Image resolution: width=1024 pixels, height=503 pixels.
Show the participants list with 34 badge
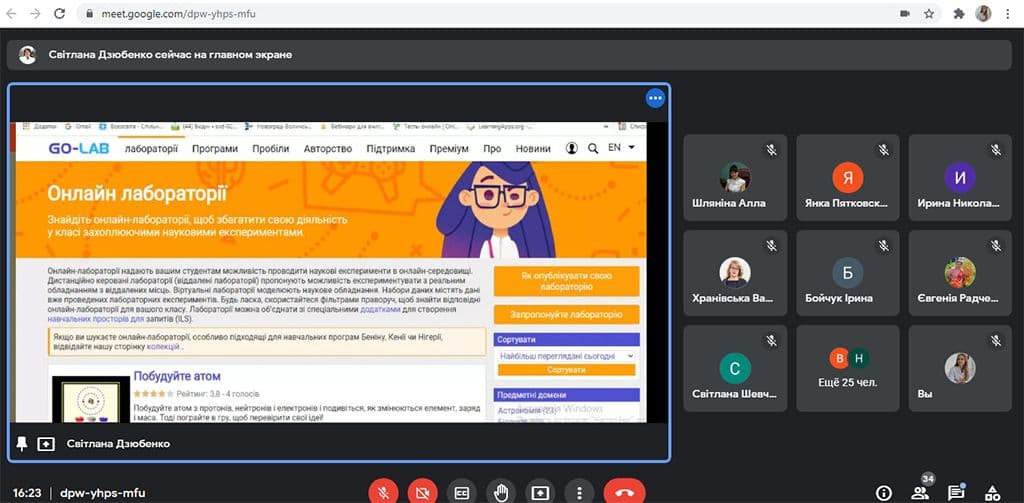click(921, 491)
